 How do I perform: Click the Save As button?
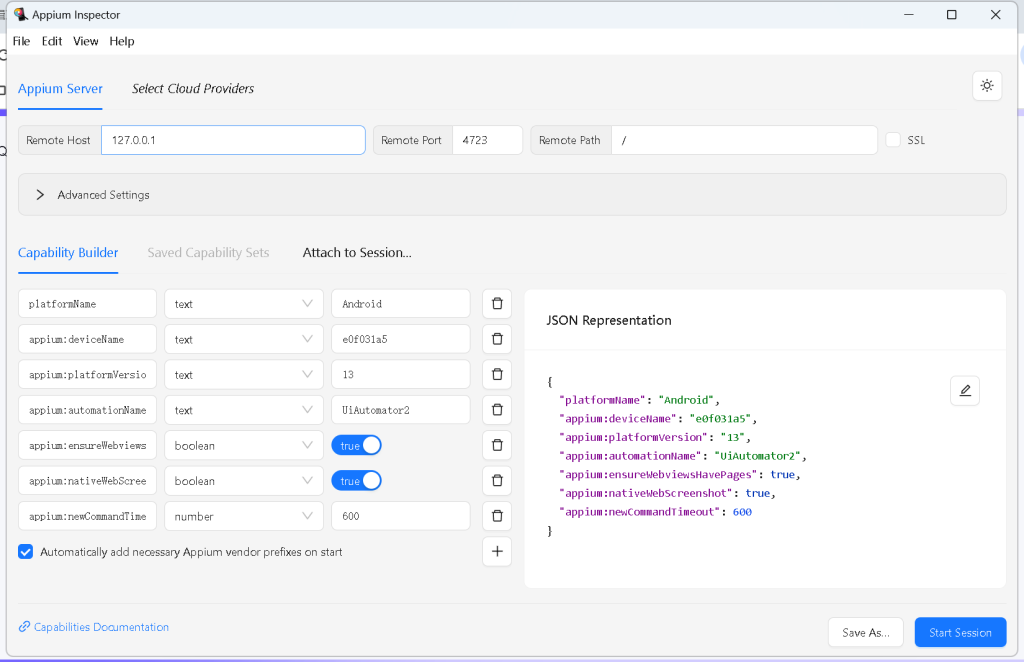tap(865, 632)
